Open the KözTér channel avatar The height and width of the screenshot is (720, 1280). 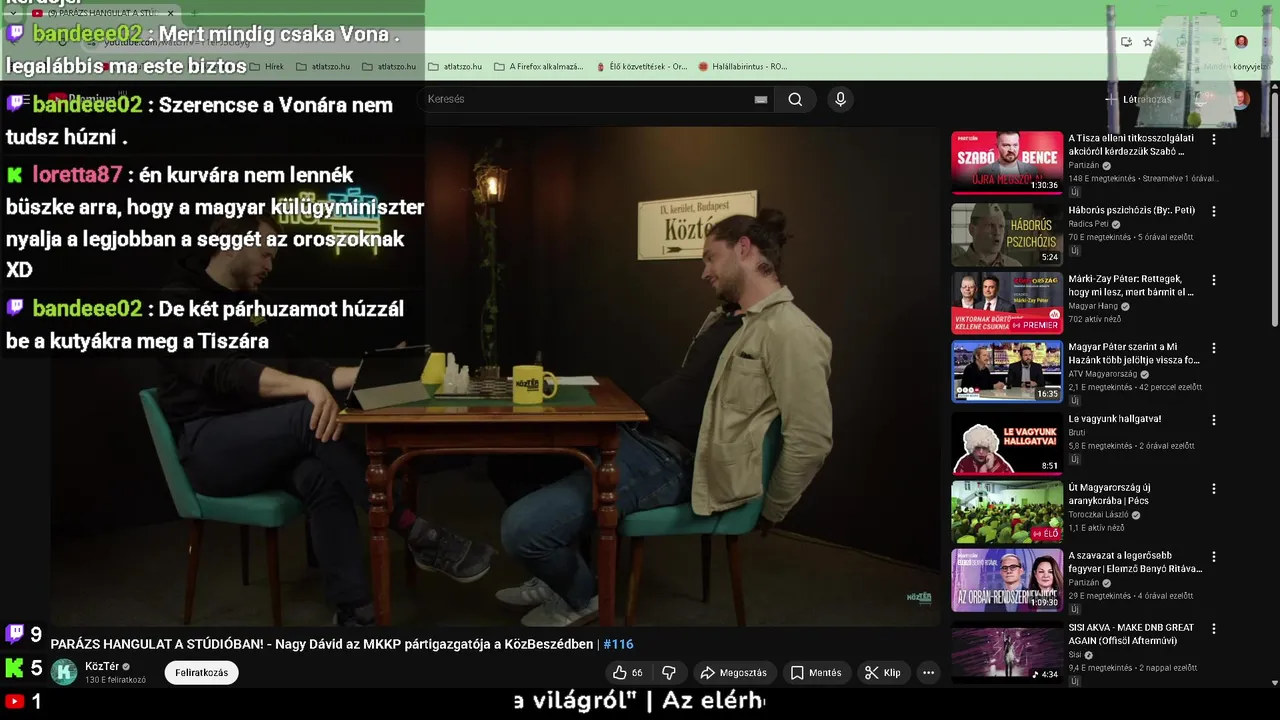64,673
